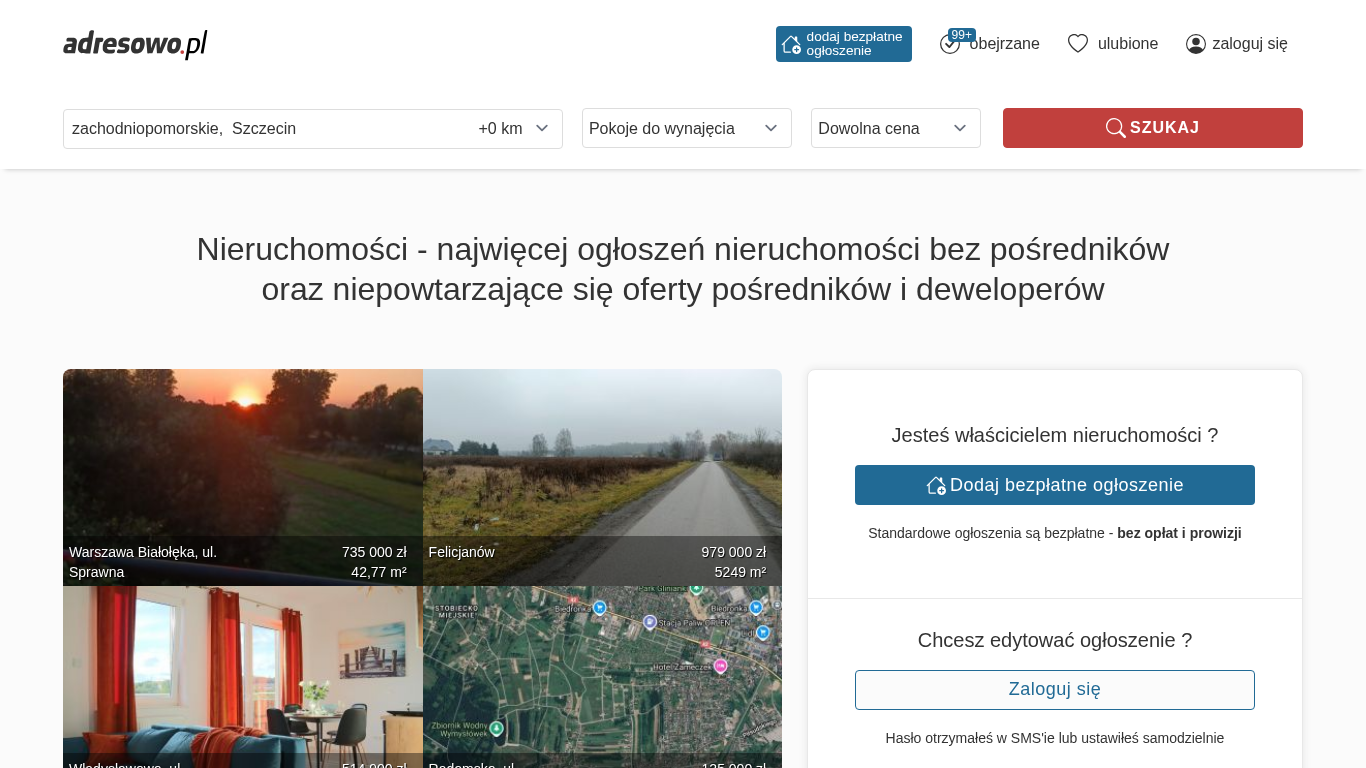Click the house icon in header add-listing button
The width and height of the screenshot is (1366, 768).
pos(791,44)
